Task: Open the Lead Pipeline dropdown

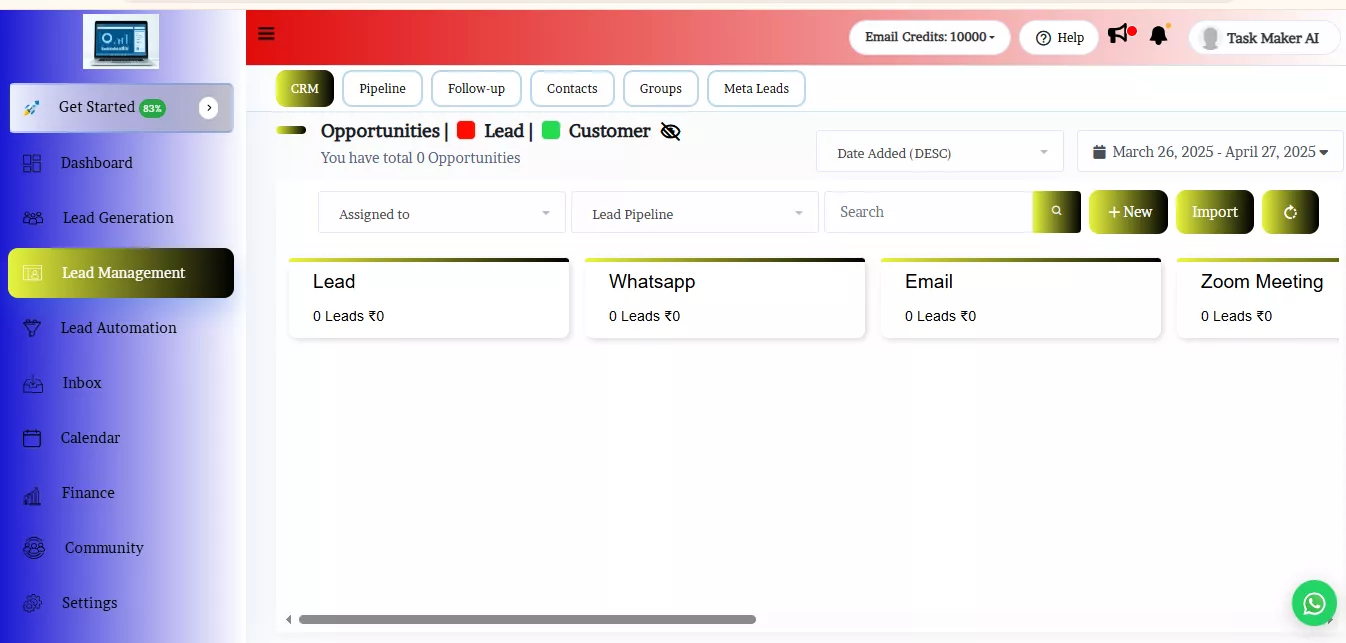Action: (x=695, y=213)
